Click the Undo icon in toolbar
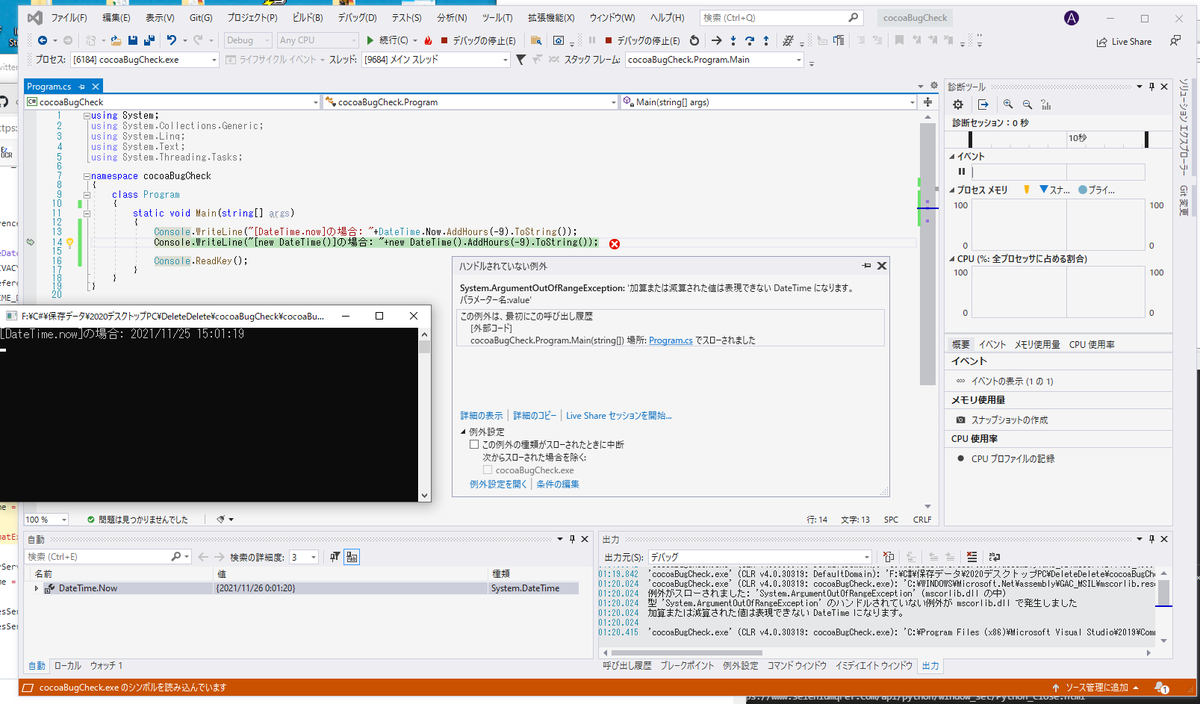The image size is (1200, 704). [172, 40]
